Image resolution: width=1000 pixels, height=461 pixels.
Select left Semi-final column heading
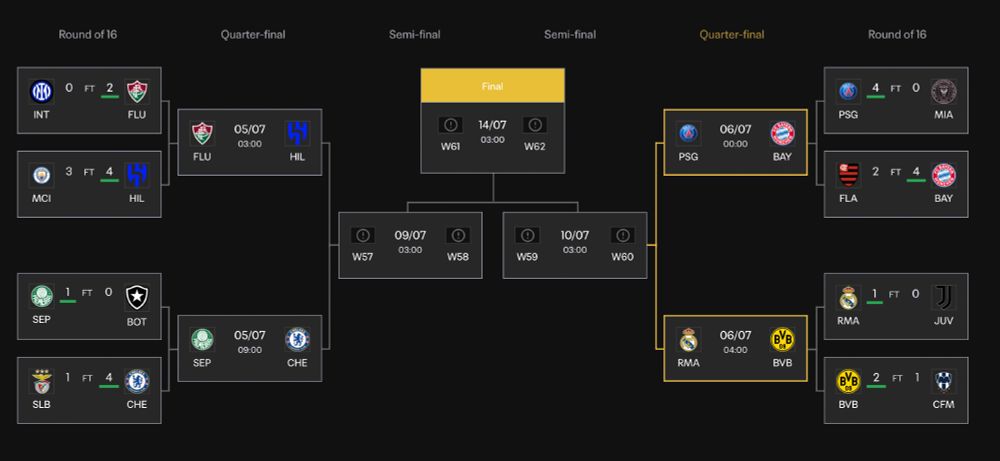coord(415,34)
